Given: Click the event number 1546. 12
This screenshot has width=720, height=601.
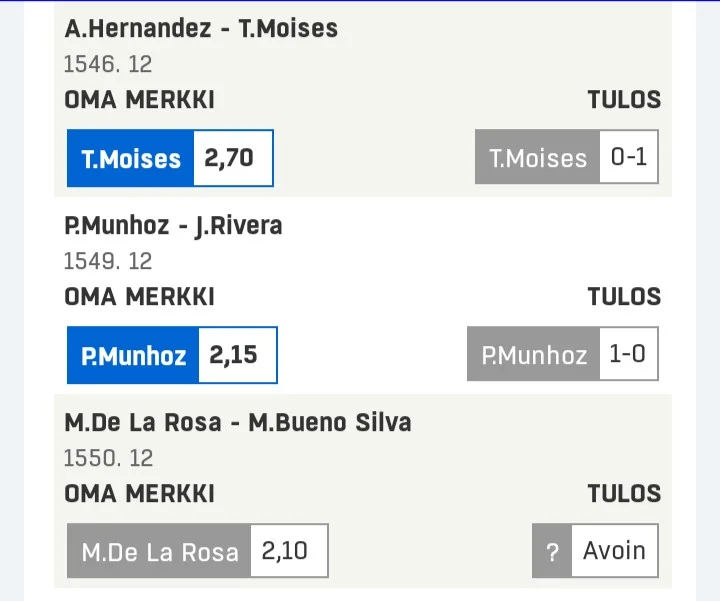Looking at the screenshot, I should 108,64.
